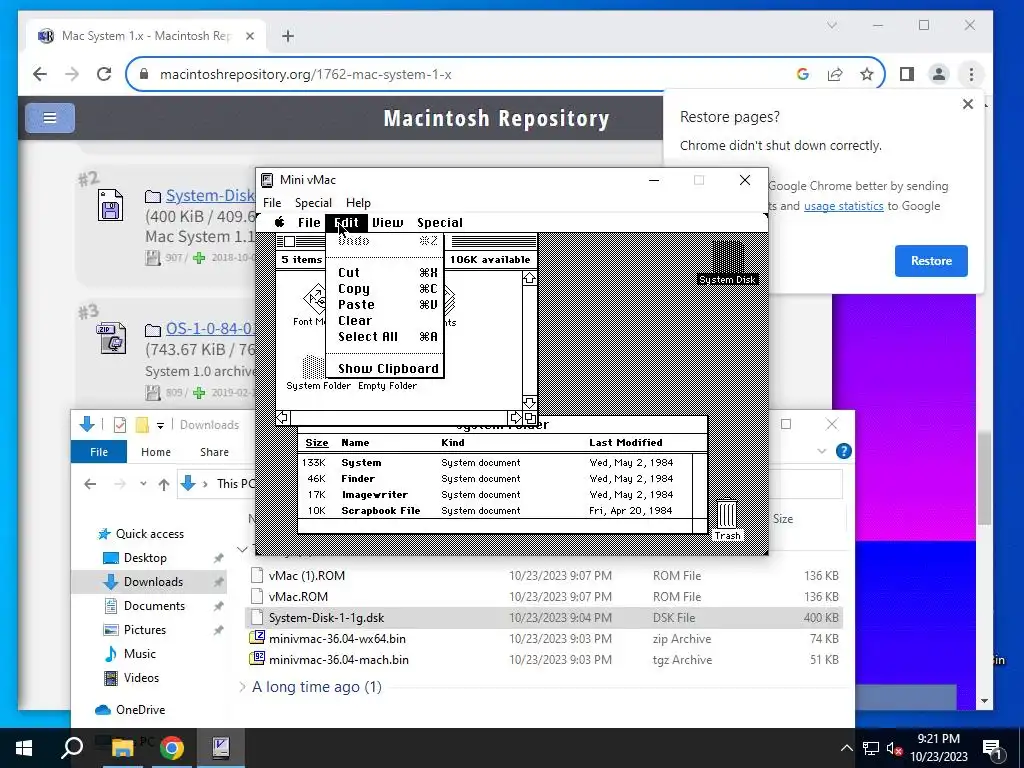Click the floppy disk icon for item #2
This screenshot has width=1024, height=768.
pyautogui.click(x=110, y=205)
